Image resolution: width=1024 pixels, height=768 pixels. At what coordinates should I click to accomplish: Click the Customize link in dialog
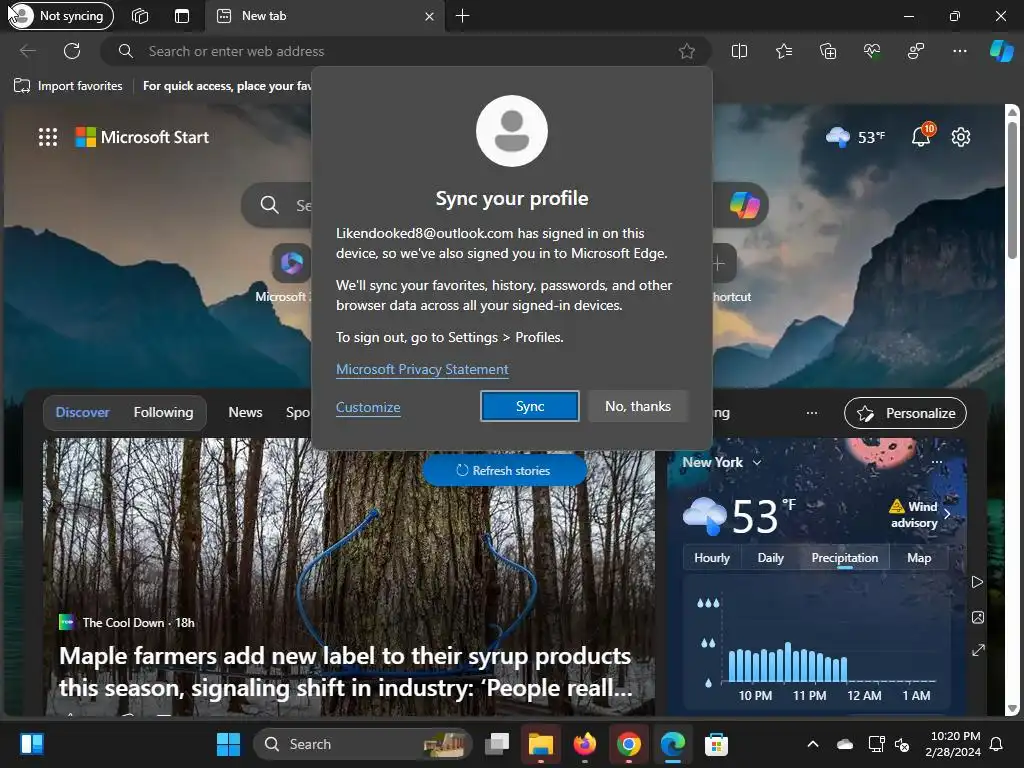368,407
